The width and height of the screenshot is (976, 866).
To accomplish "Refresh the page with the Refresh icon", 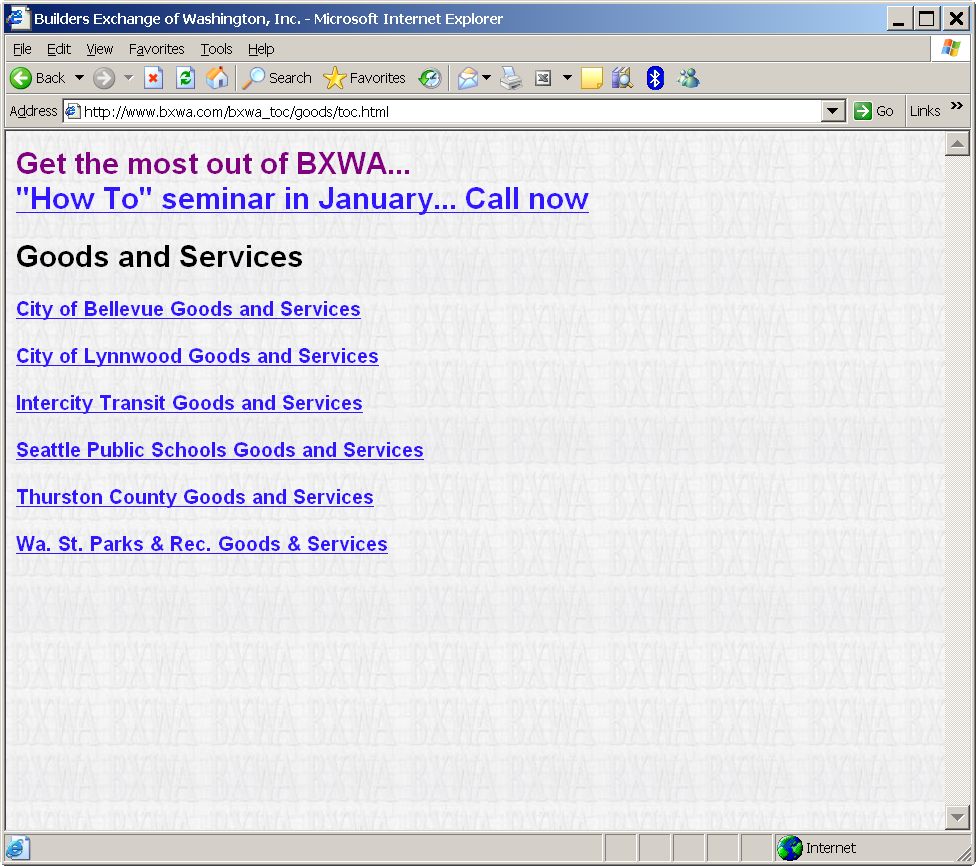I will coord(185,78).
